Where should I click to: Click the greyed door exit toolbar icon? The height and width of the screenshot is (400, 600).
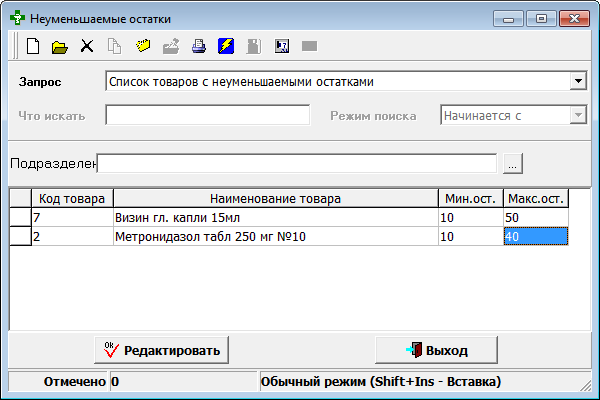coord(254,46)
